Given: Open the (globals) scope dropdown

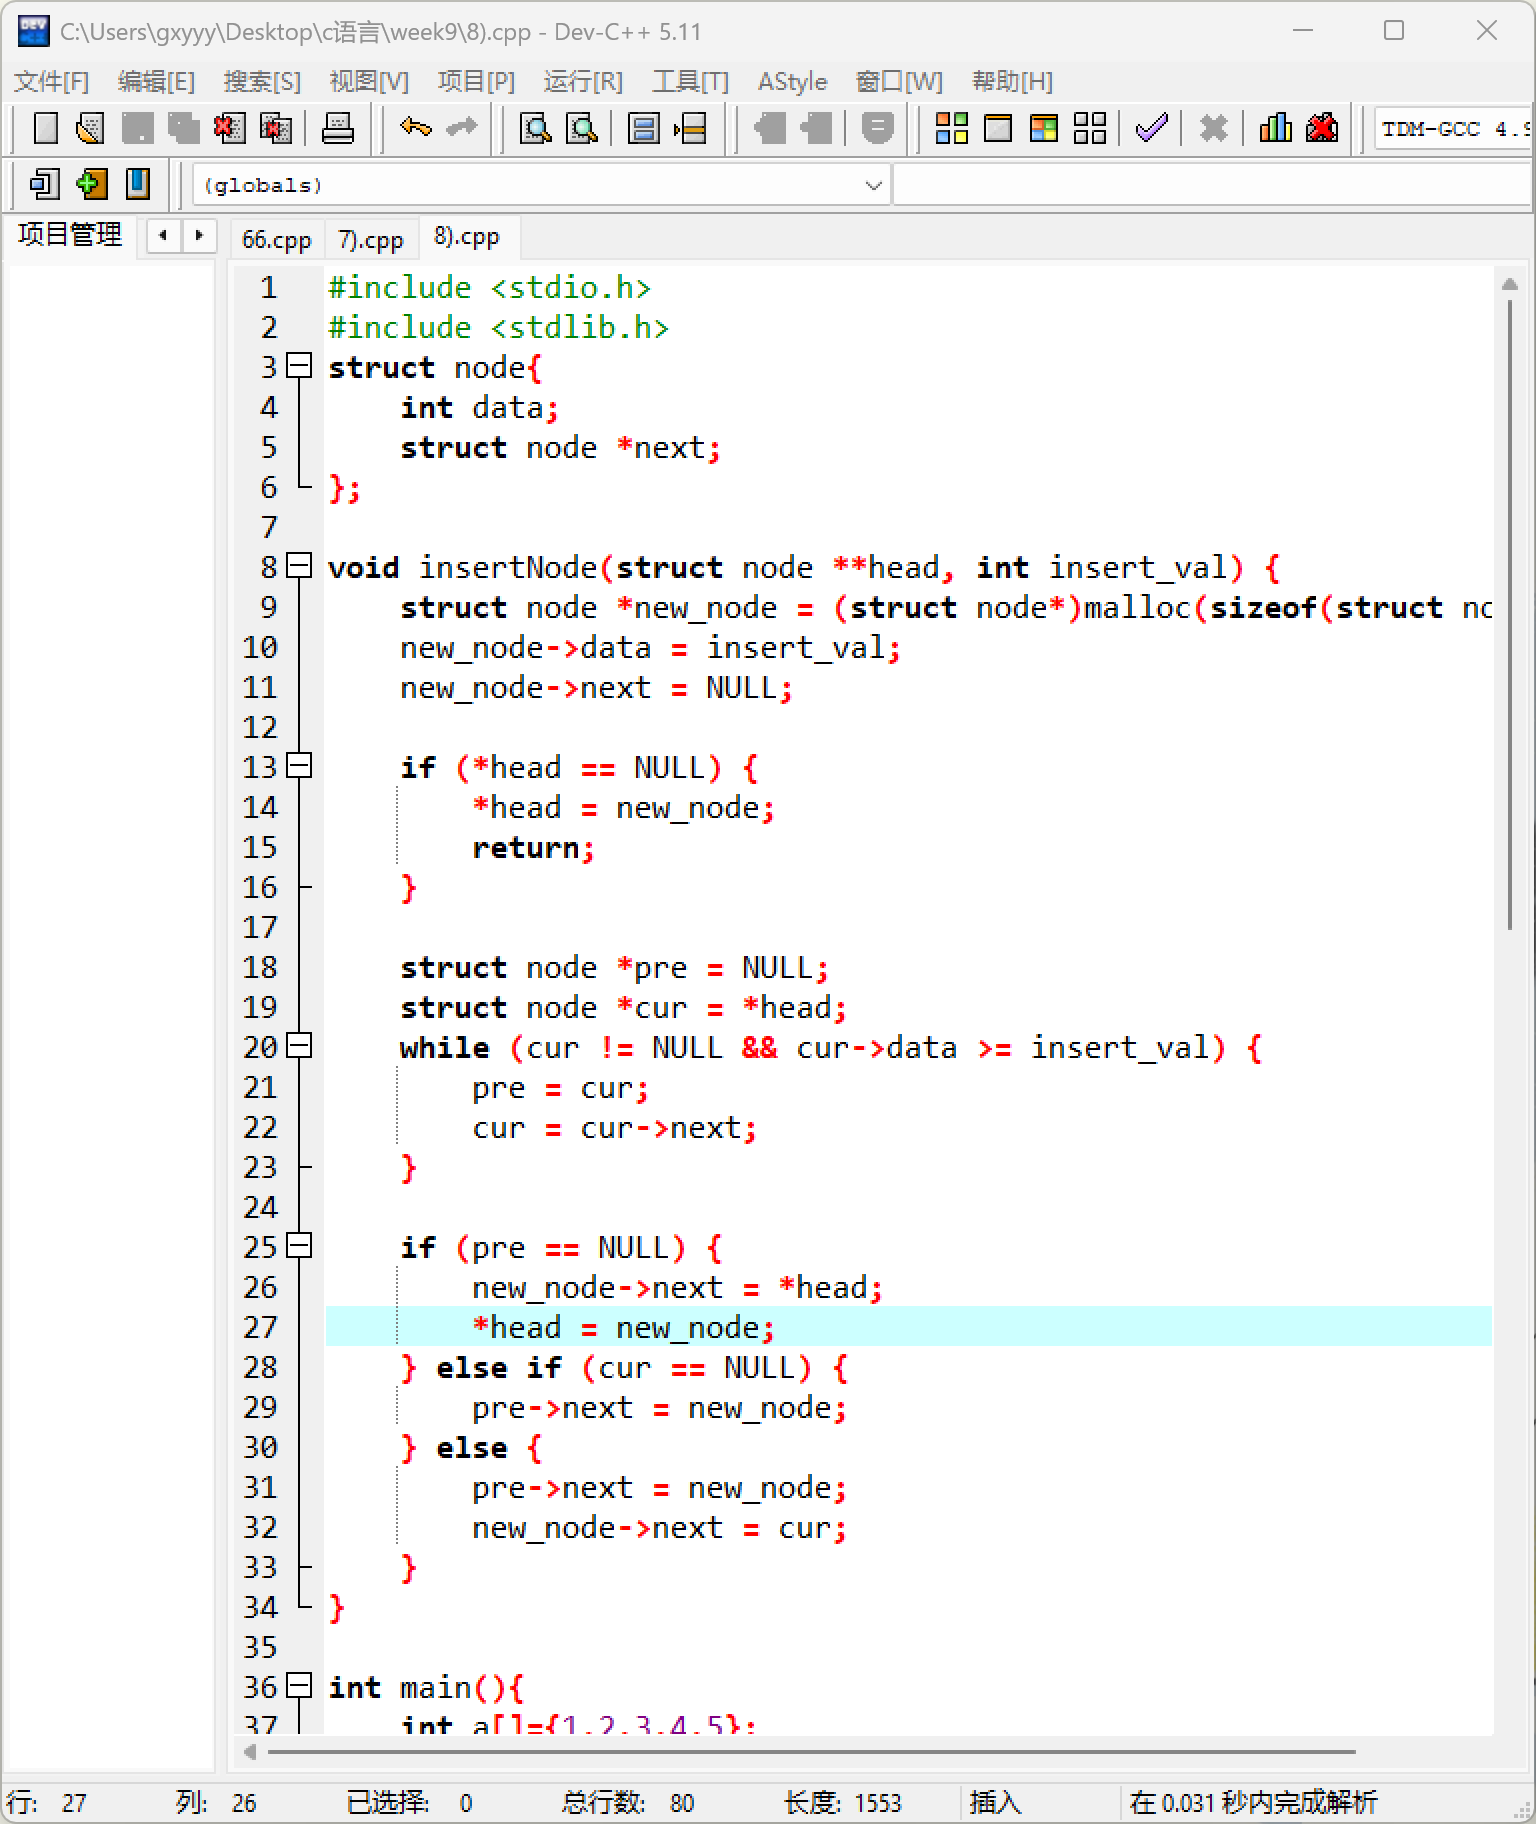Looking at the screenshot, I should [541, 185].
